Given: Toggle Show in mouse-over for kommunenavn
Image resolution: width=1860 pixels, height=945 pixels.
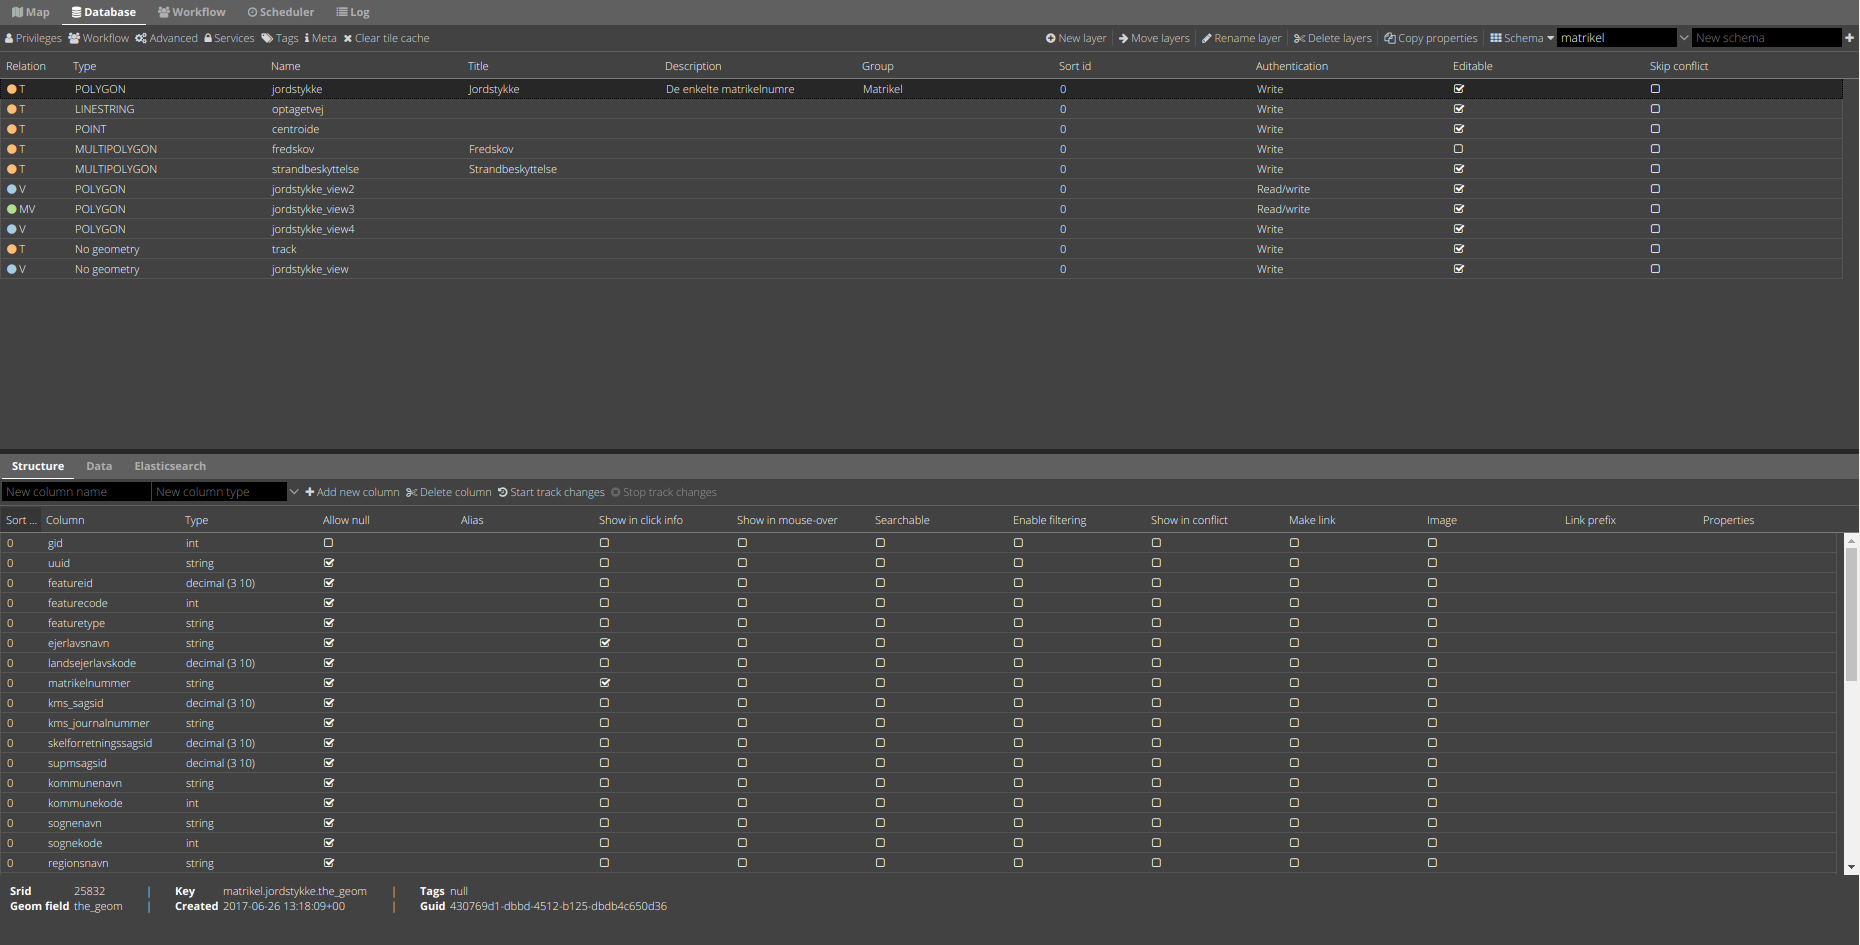Looking at the screenshot, I should [x=742, y=783].
